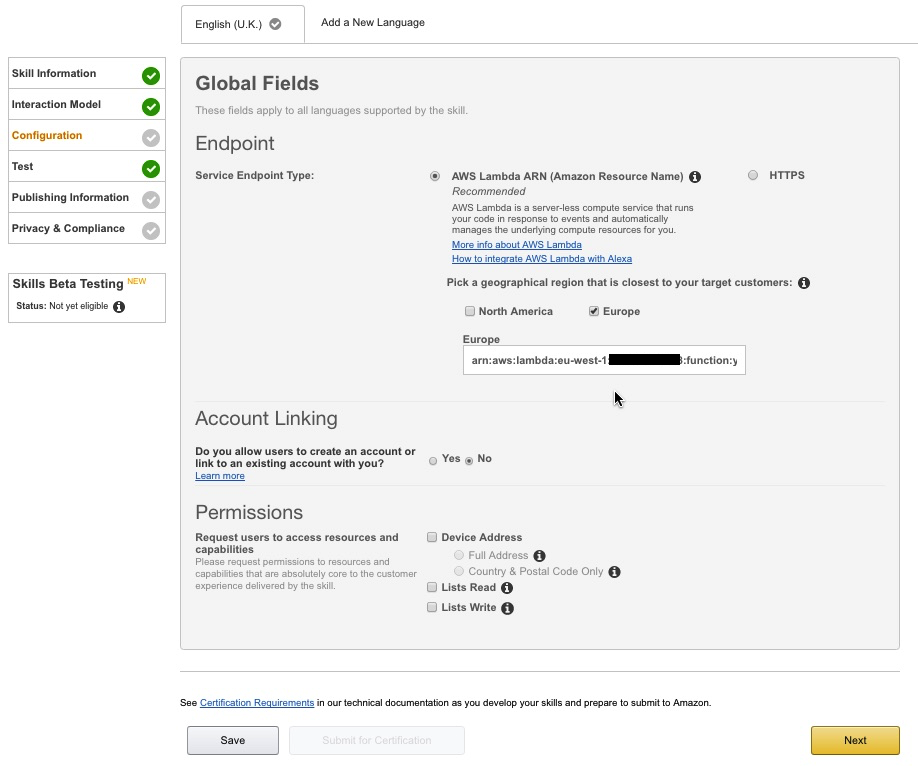The width and height of the screenshot is (918, 766).
Task: Select HTTPS endpoint type
Action: click(753, 175)
